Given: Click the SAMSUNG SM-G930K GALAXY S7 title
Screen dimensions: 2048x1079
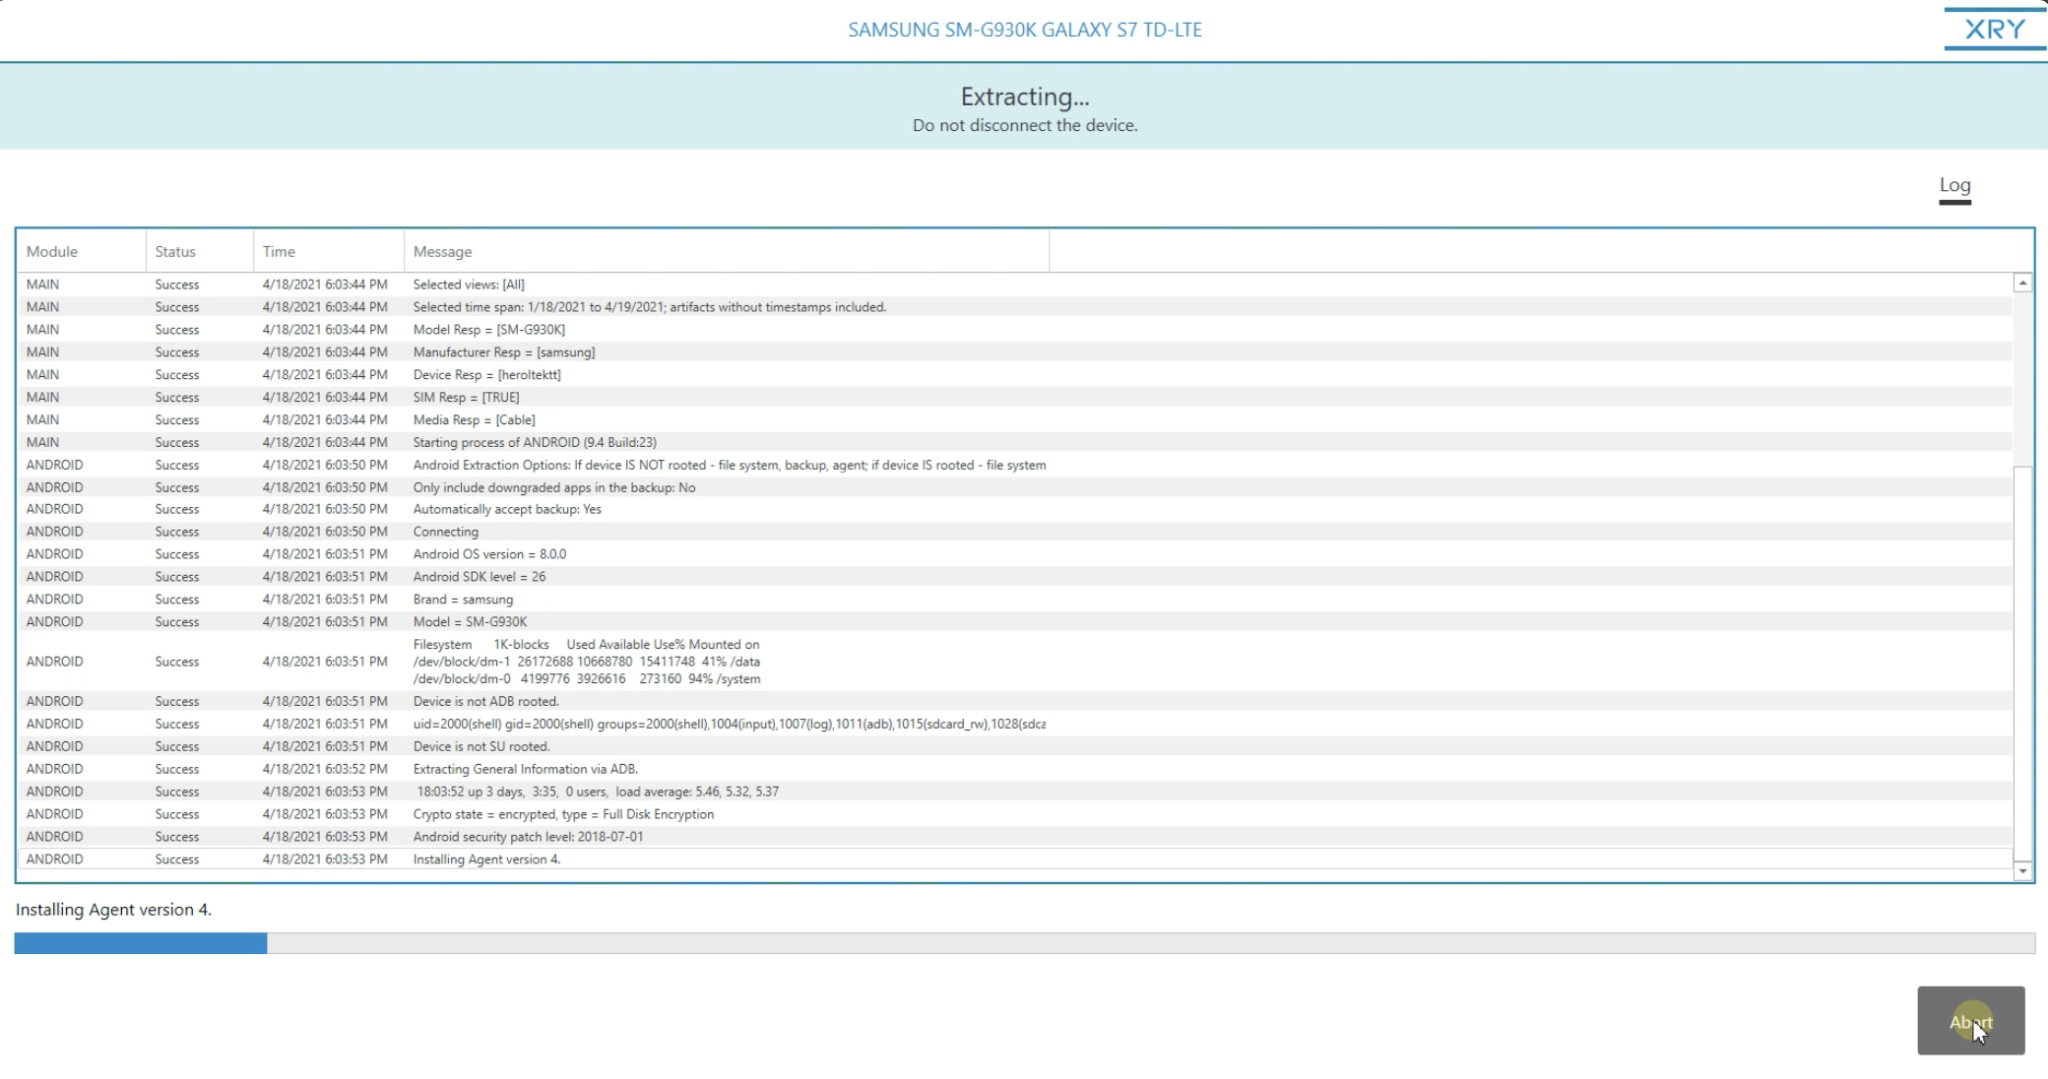Looking at the screenshot, I should pos(1024,29).
